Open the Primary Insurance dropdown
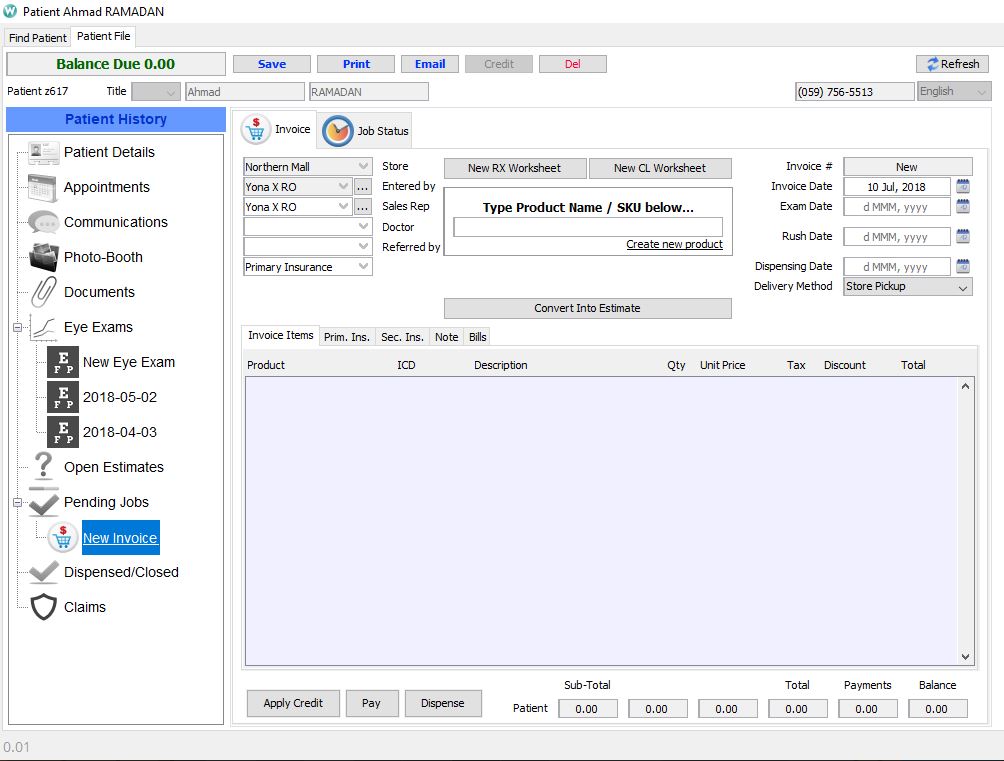This screenshot has width=1004, height=761. click(x=307, y=267)
